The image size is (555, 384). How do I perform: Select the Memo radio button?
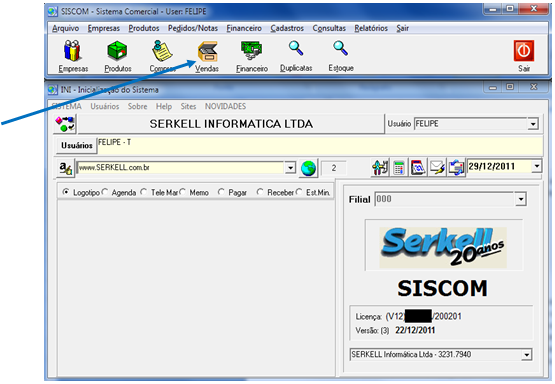[183, 192]
